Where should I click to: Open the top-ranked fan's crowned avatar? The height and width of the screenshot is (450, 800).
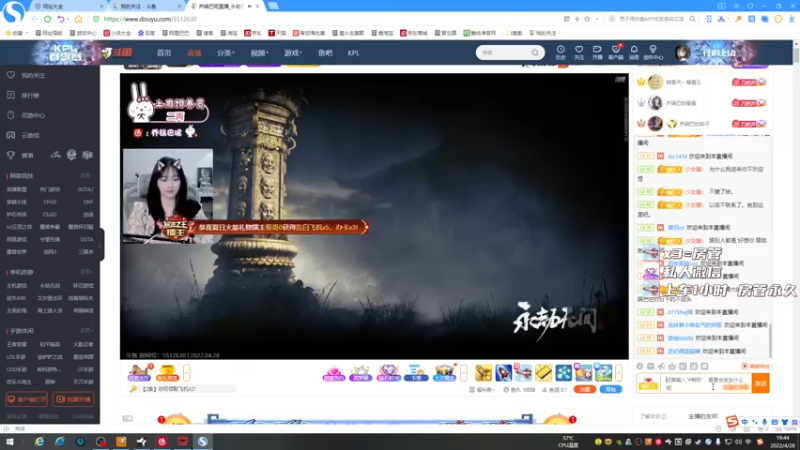click(655, 82)
